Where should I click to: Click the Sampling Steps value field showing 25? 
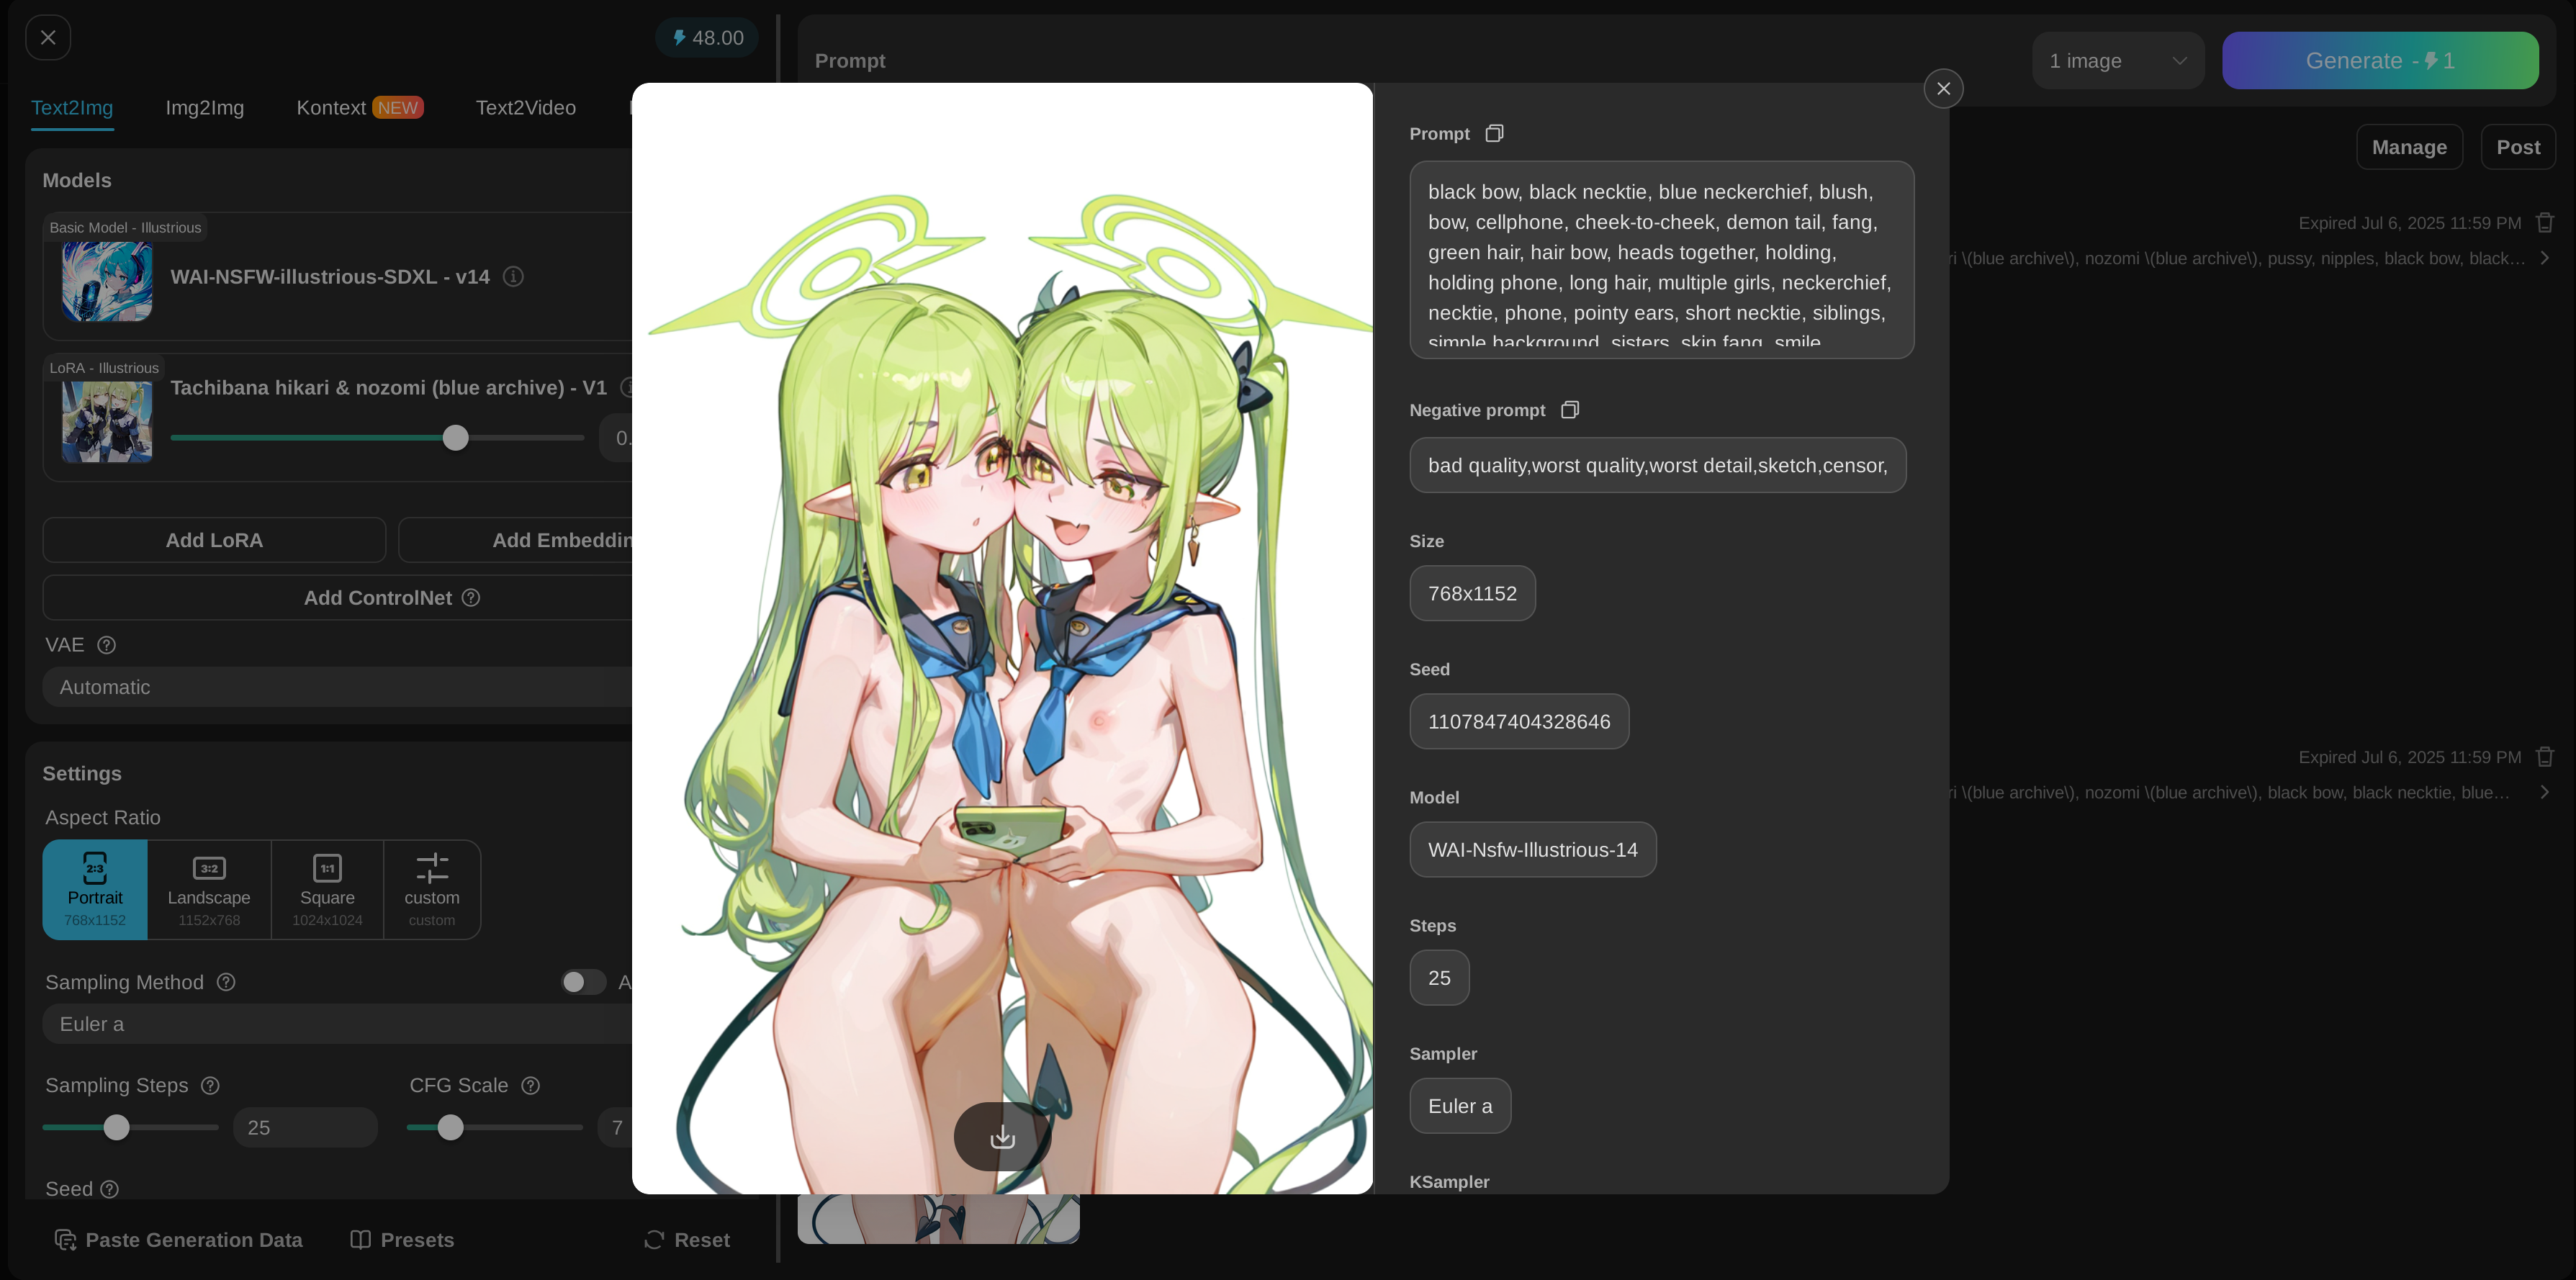pos(305,1128)
